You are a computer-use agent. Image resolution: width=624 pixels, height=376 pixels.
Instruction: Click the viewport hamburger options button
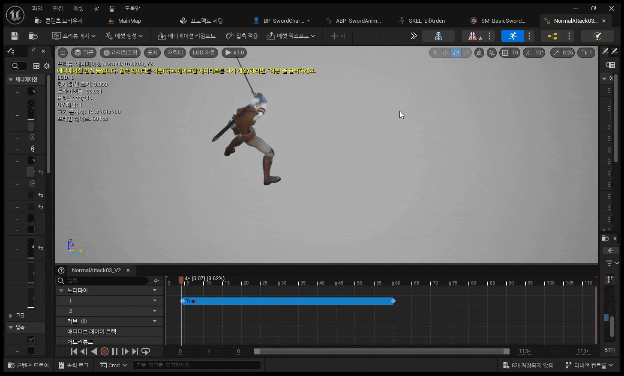coord(62,53)
